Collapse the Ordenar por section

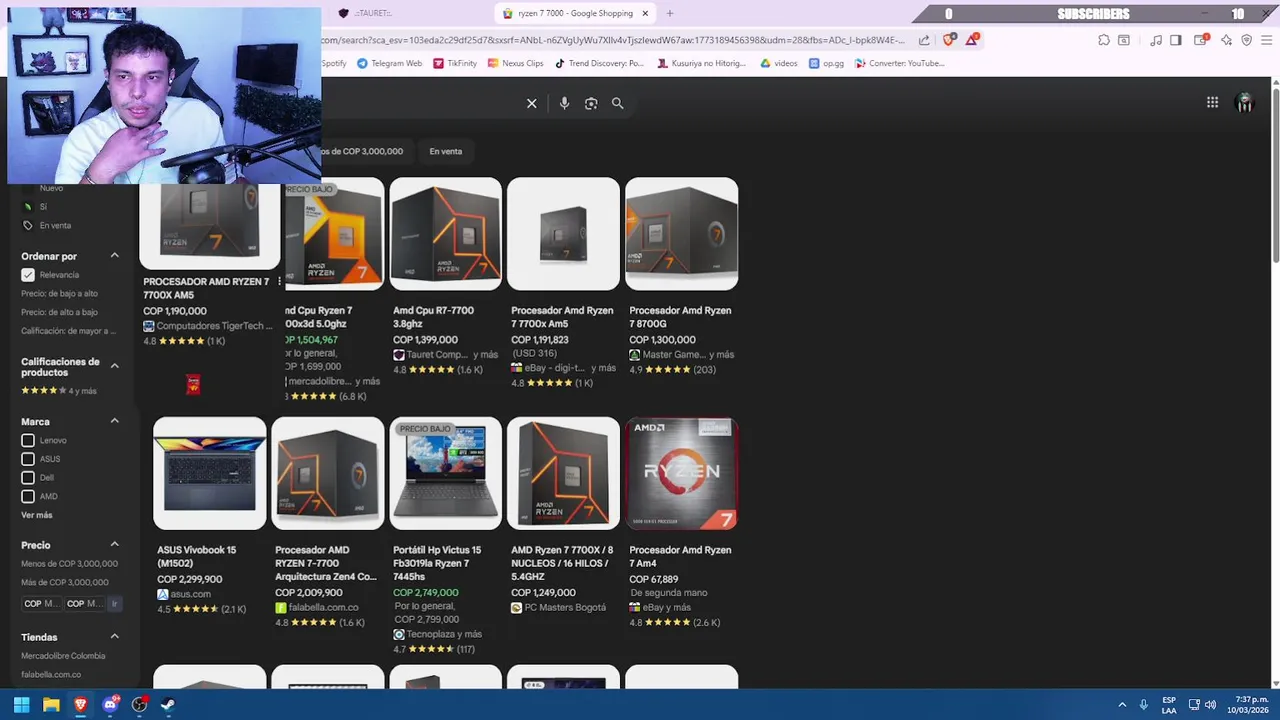[114, 256]
